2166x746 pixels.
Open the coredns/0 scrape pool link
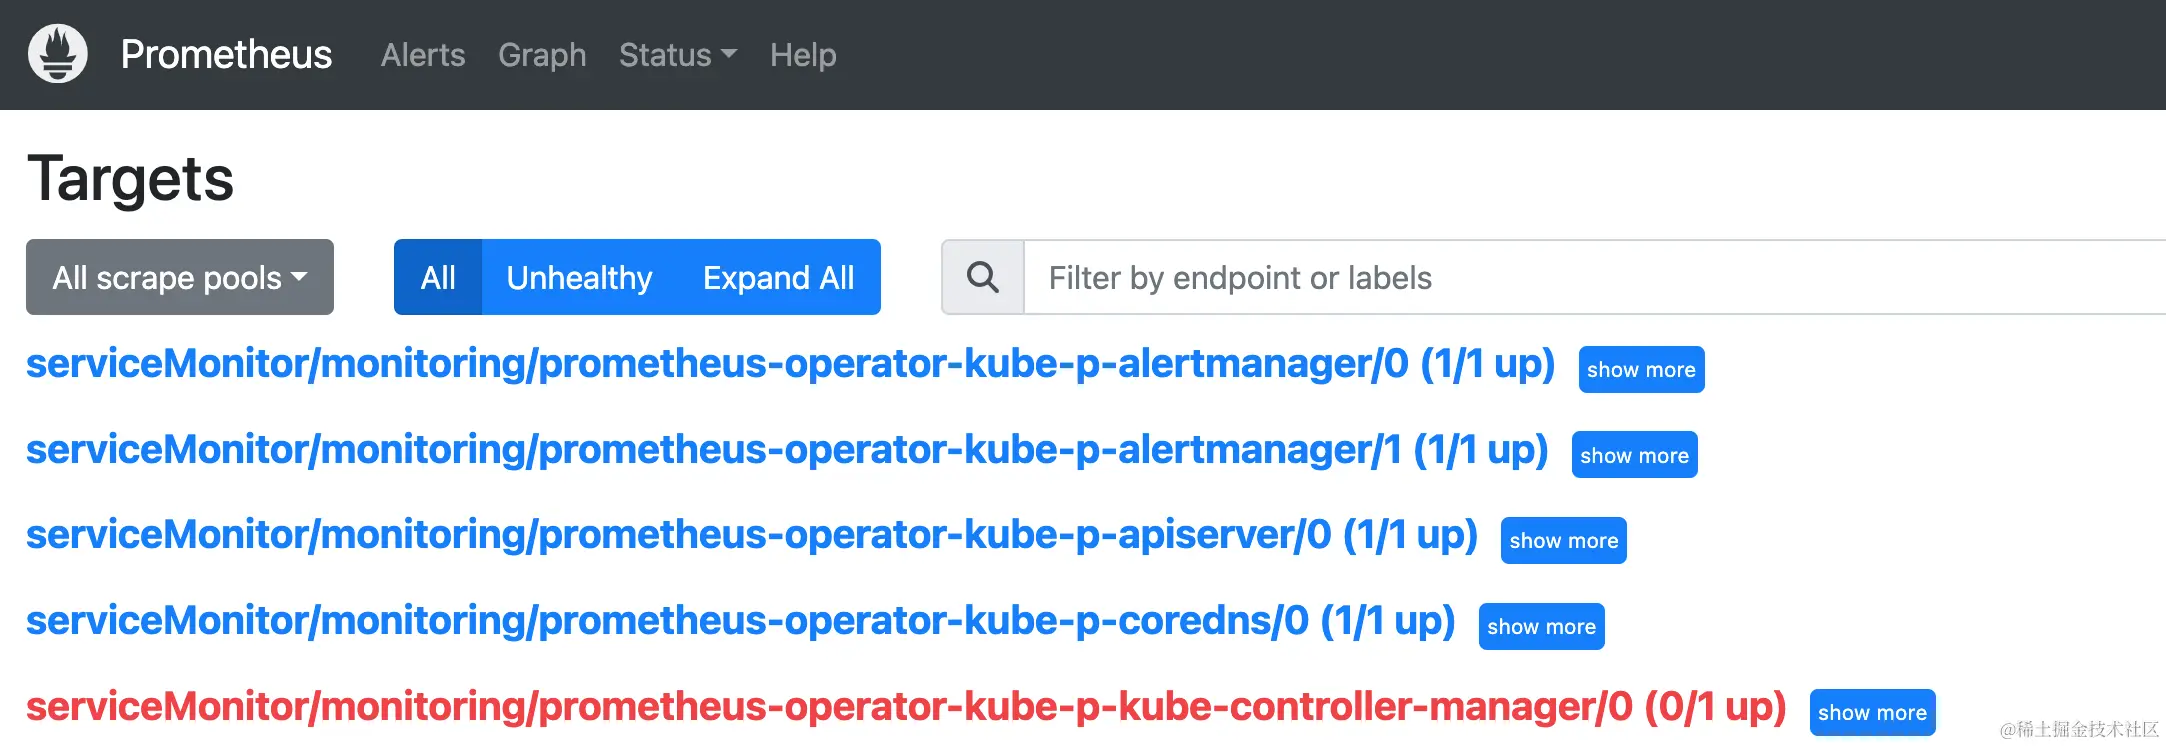(740, 621)
